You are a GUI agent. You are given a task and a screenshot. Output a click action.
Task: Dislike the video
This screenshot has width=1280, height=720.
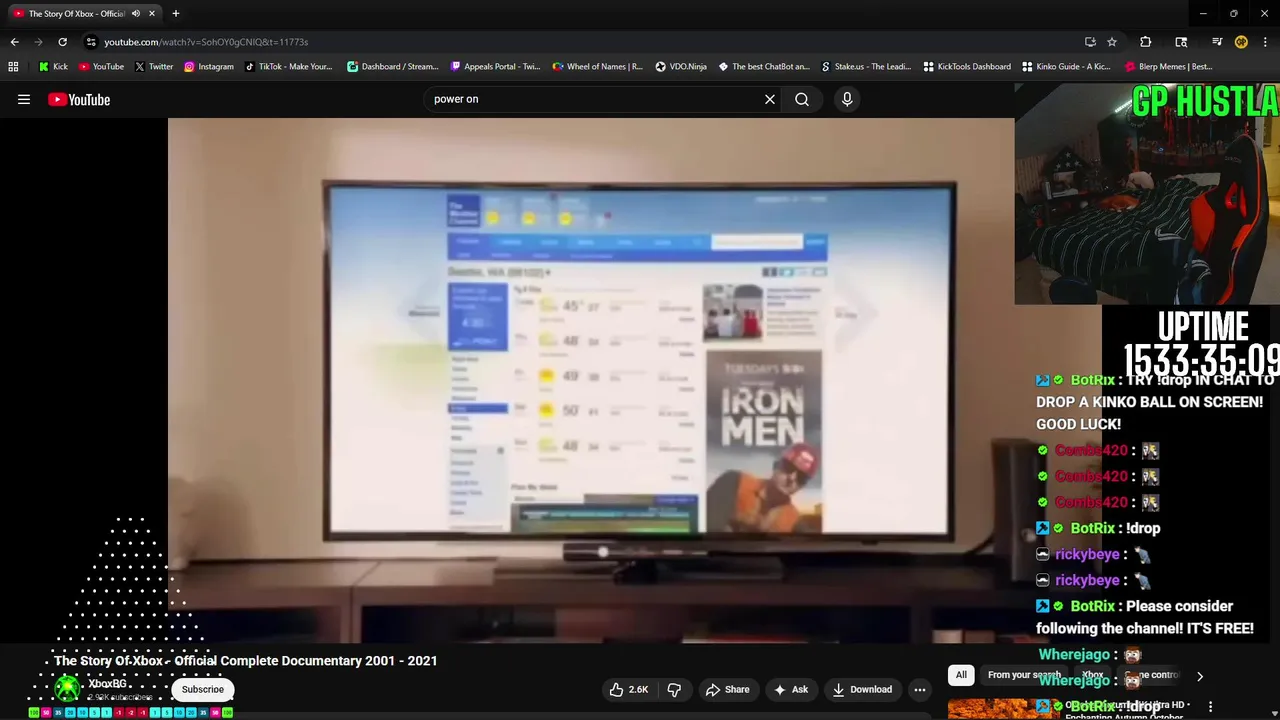tap(674, 689)
